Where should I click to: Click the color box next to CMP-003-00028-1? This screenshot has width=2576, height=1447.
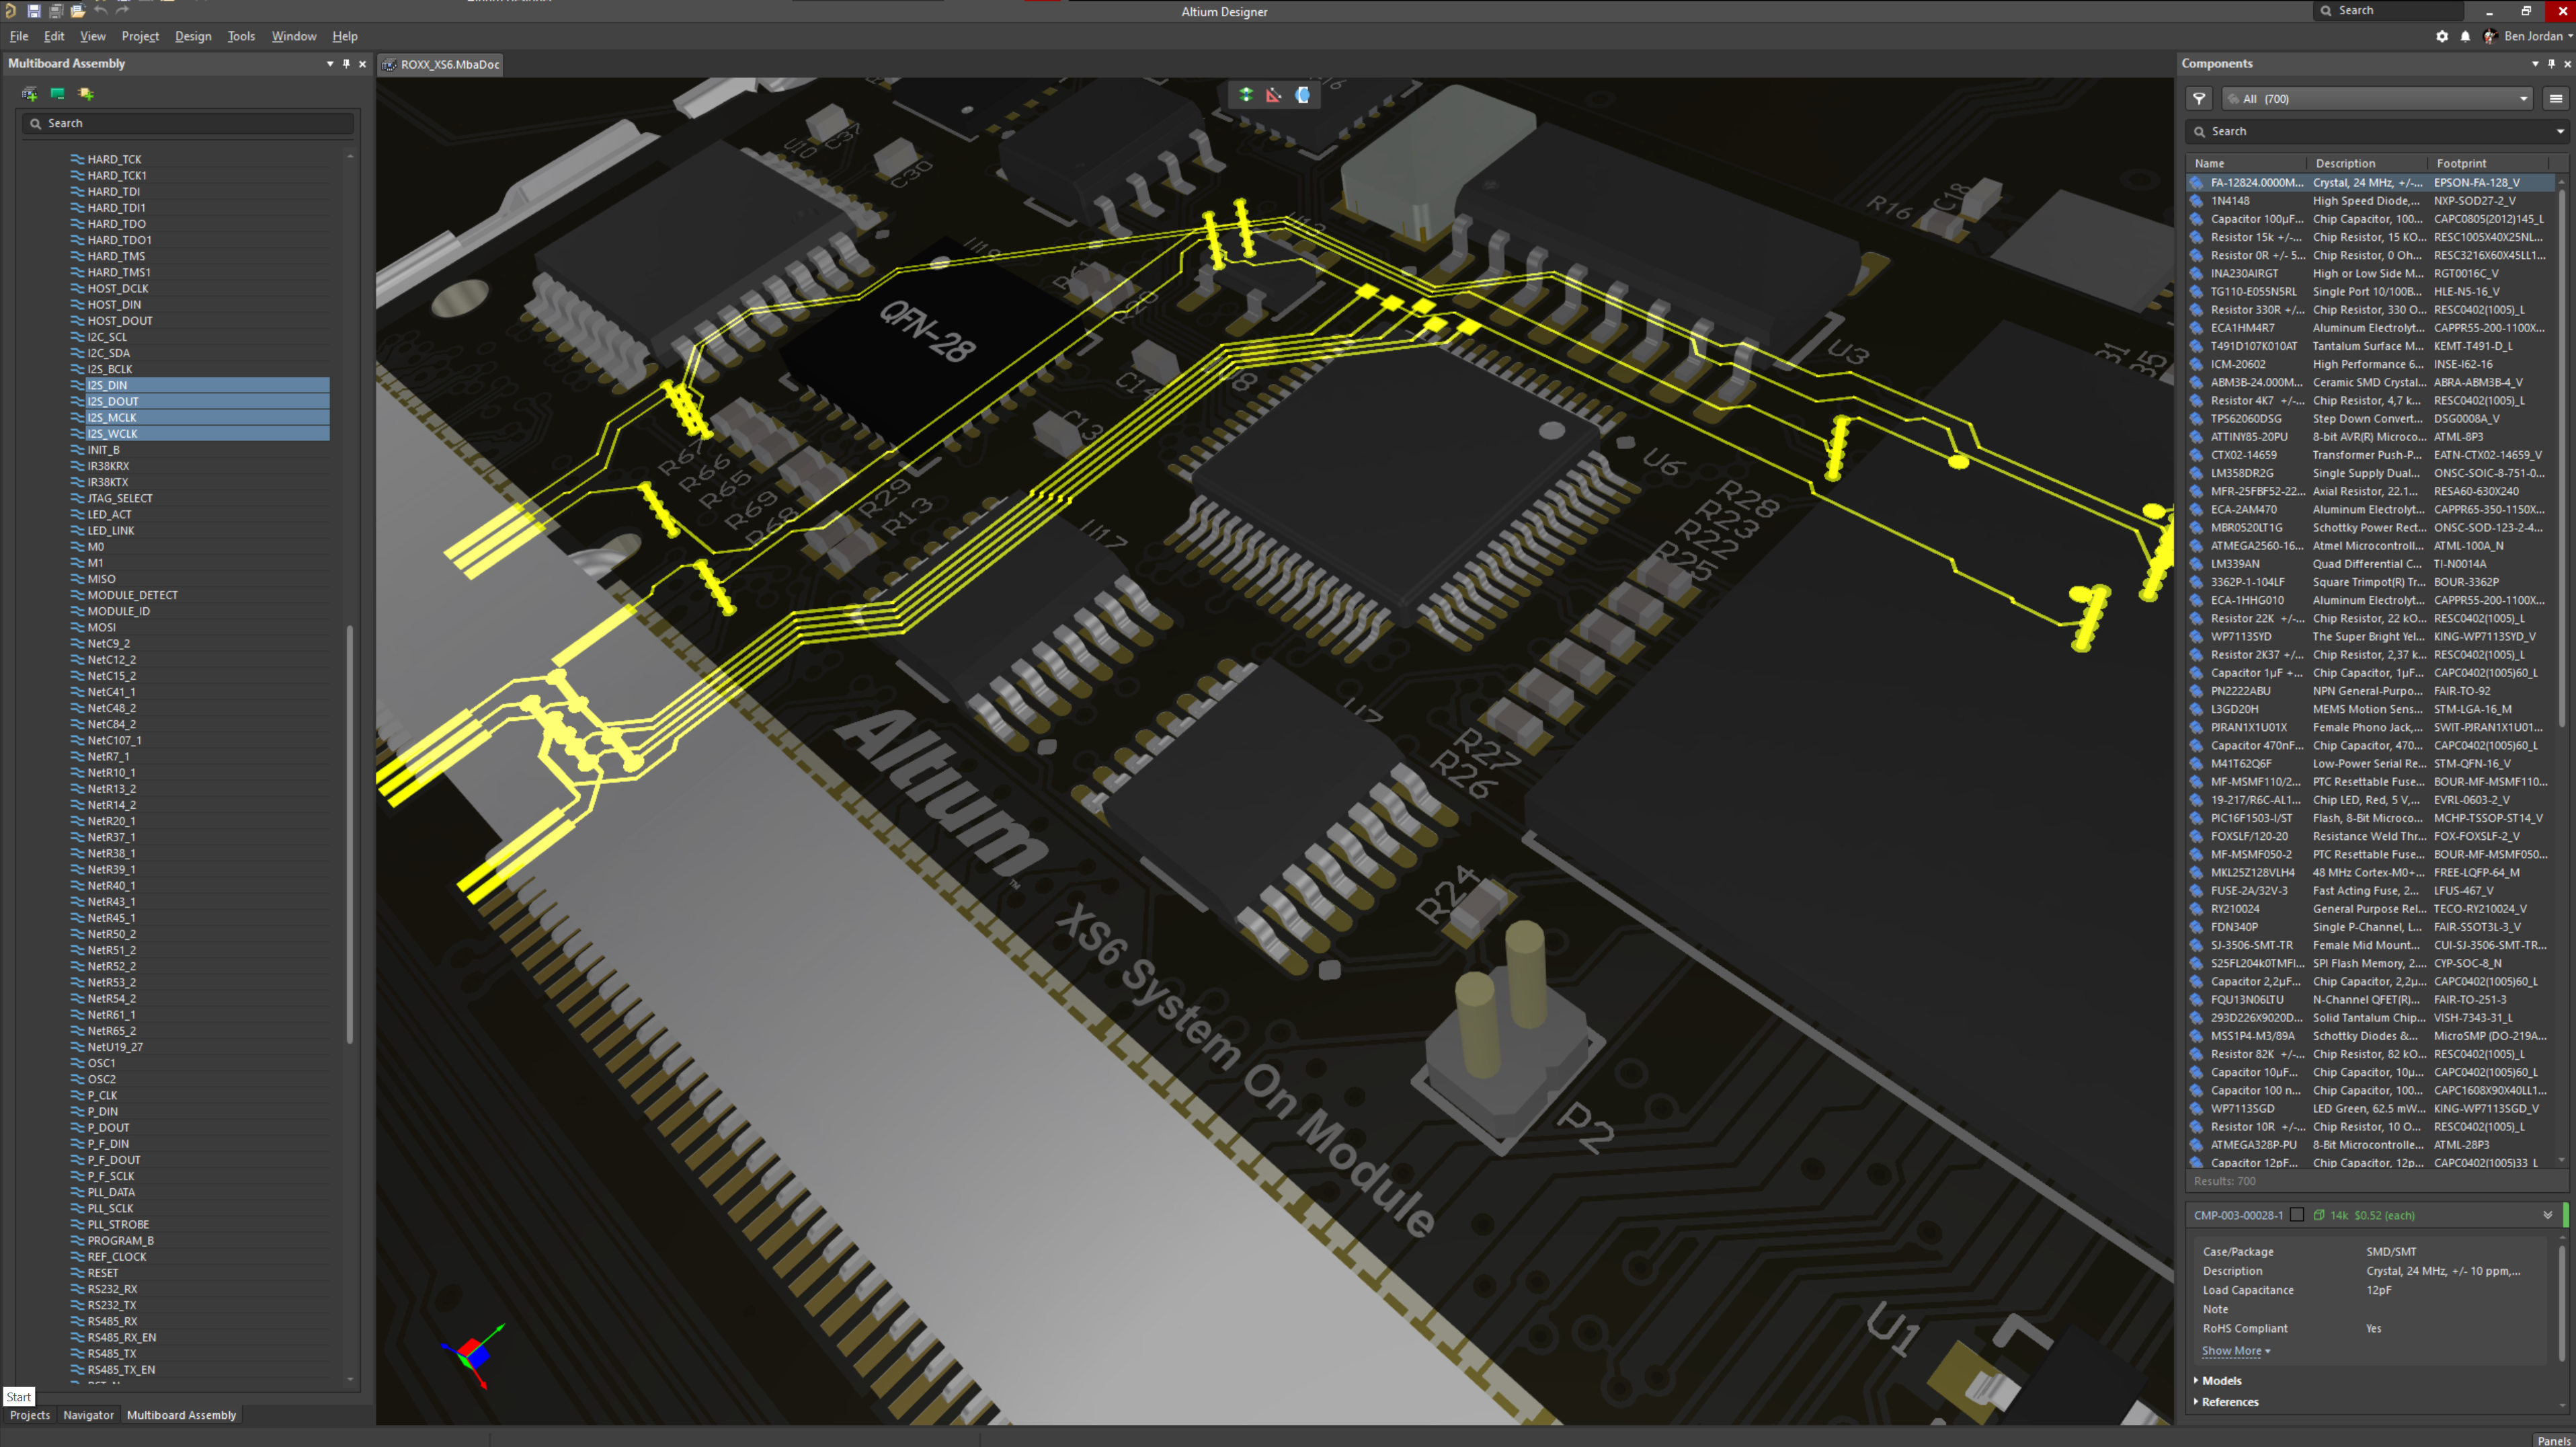tap(2297, 1215)
